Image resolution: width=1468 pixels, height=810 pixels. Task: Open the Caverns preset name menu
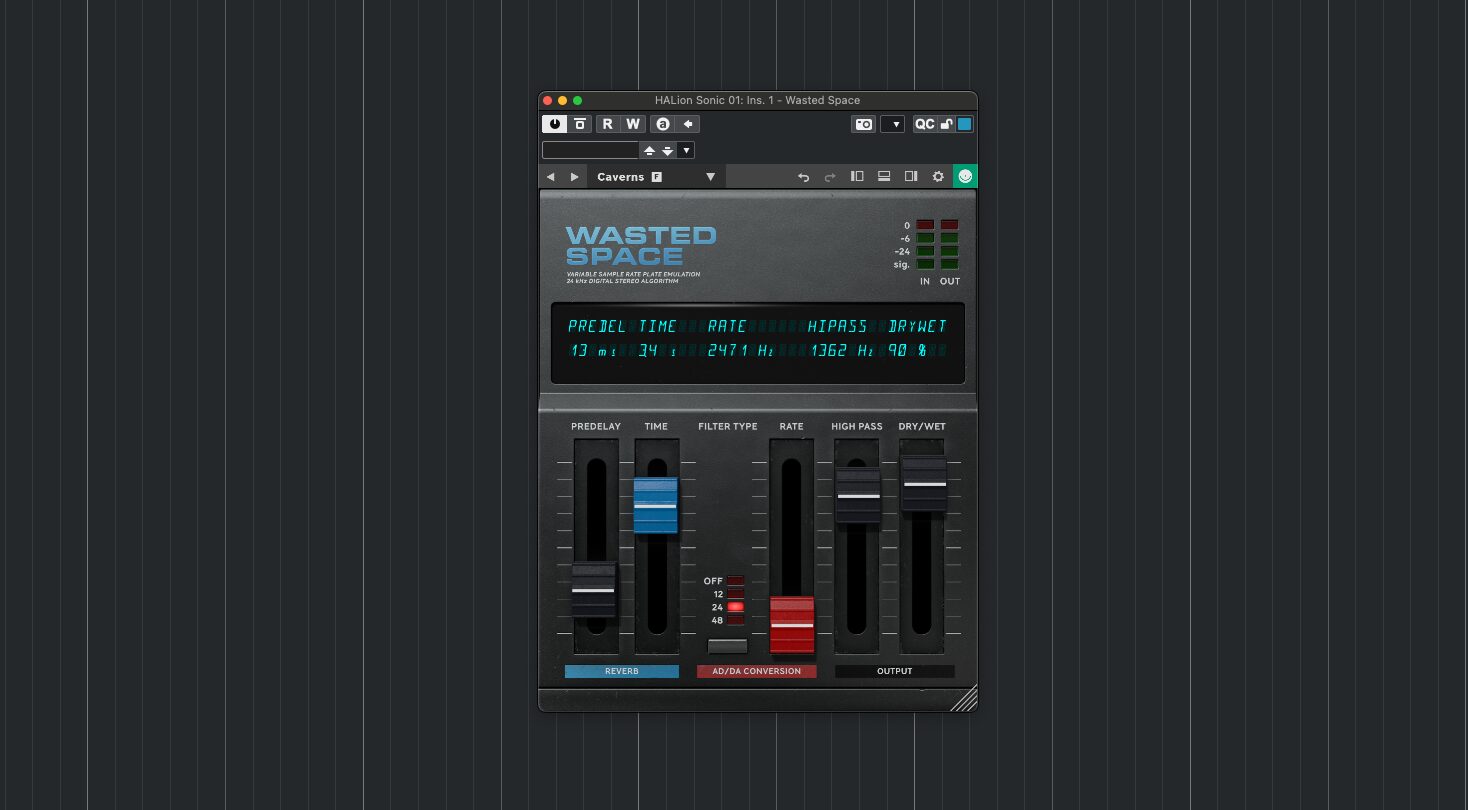pos(620,177)
